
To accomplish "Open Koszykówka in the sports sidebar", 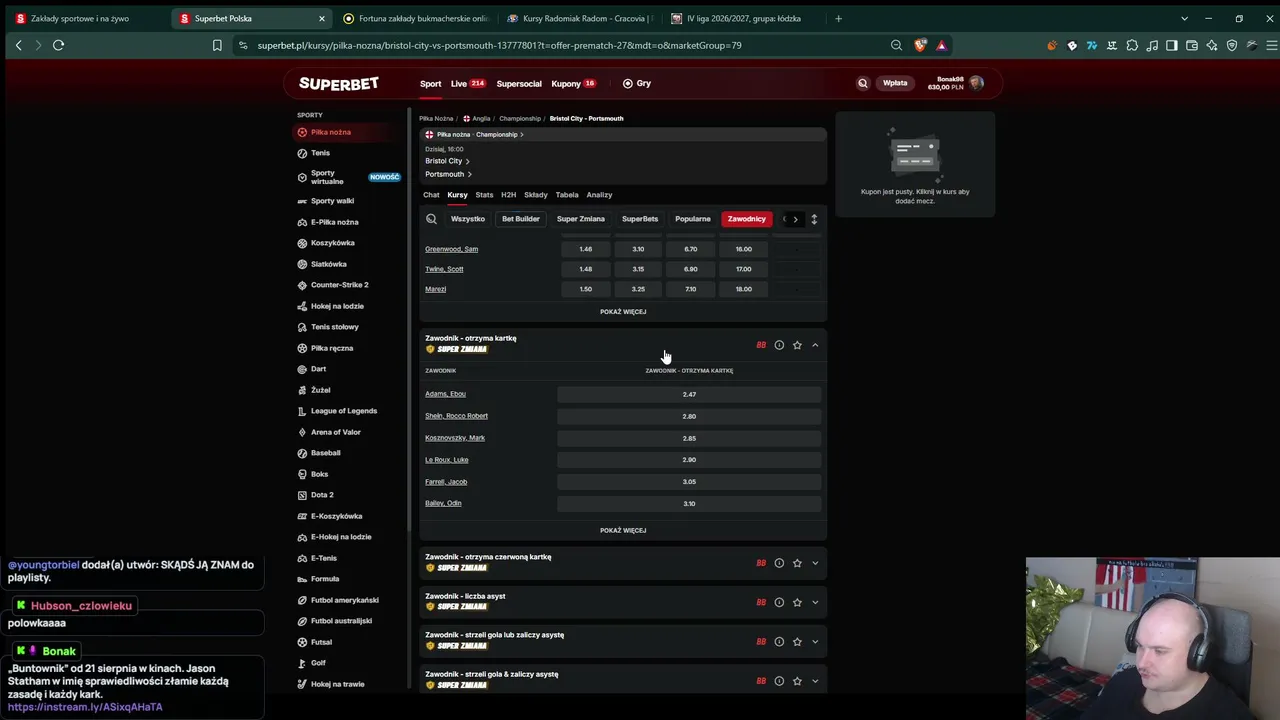I will coord(333,243).
